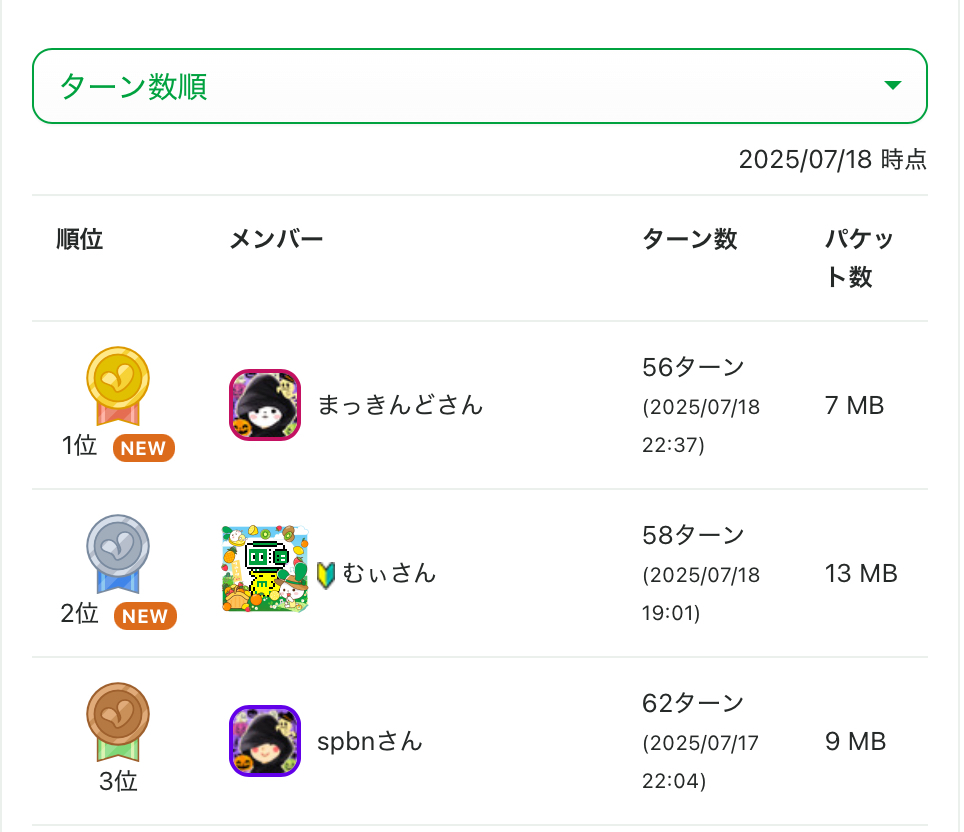Click the beginner mark icon beside むぃさん
This screenshot has height=832, width=964.
click(326, 574)
